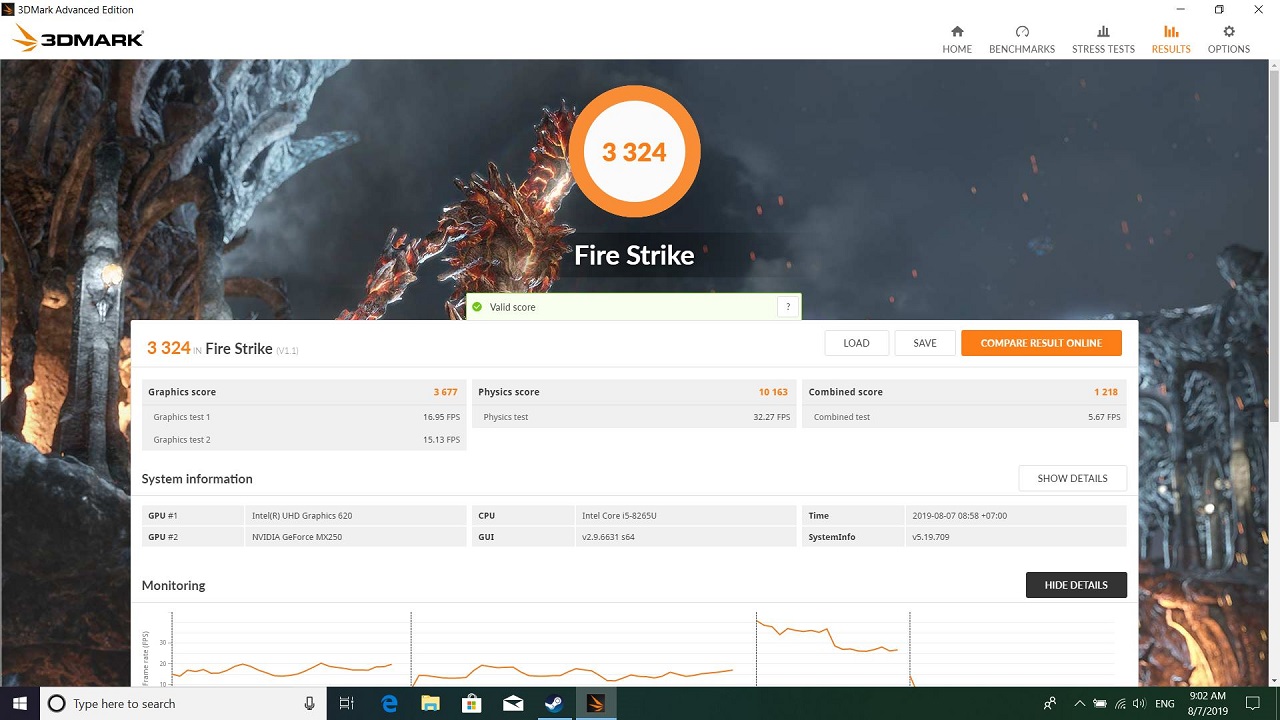
Task: Open File Explorer from the taskbar
Action: (430, 704)
